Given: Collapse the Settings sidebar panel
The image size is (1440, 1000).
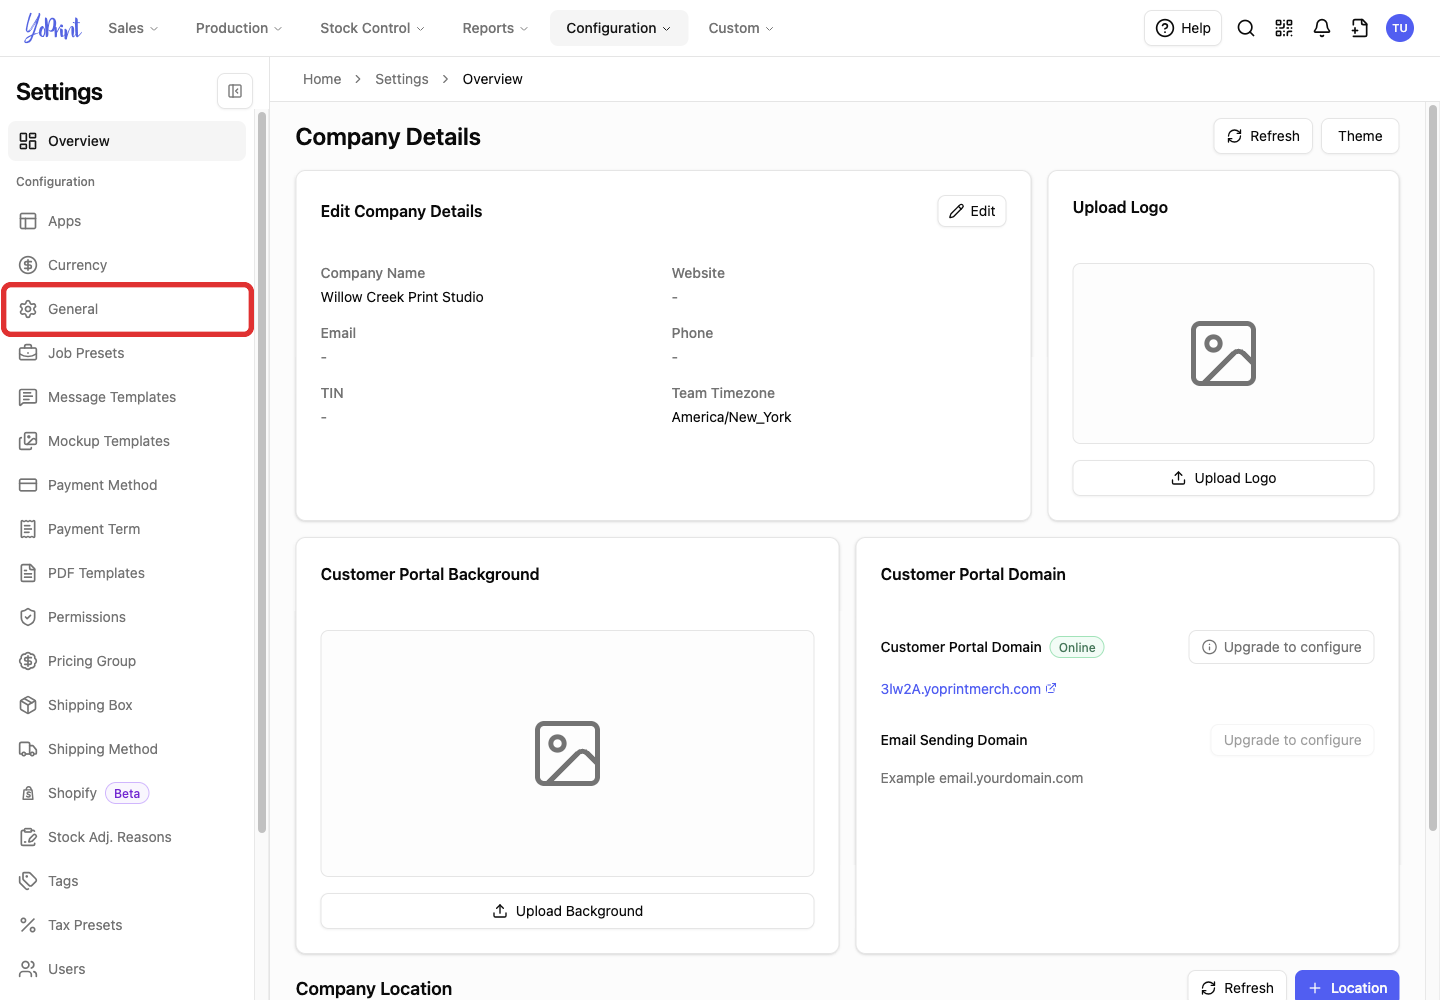Looking at the screenshot, I should point(235,91).
